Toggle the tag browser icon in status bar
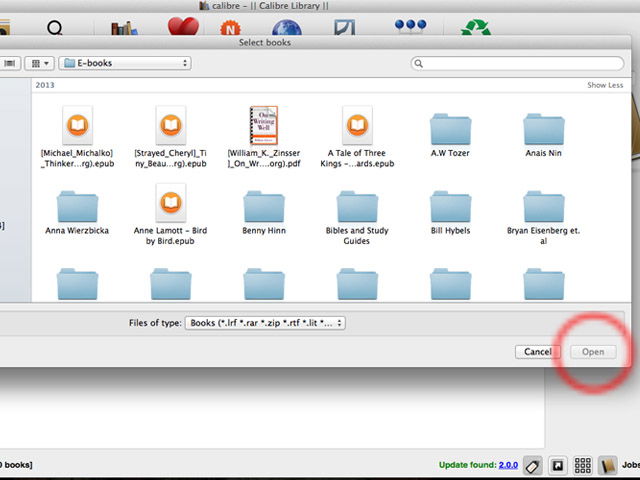Viewport: 640px width, 480px height. pyautogui.click(x=533, y=465)
